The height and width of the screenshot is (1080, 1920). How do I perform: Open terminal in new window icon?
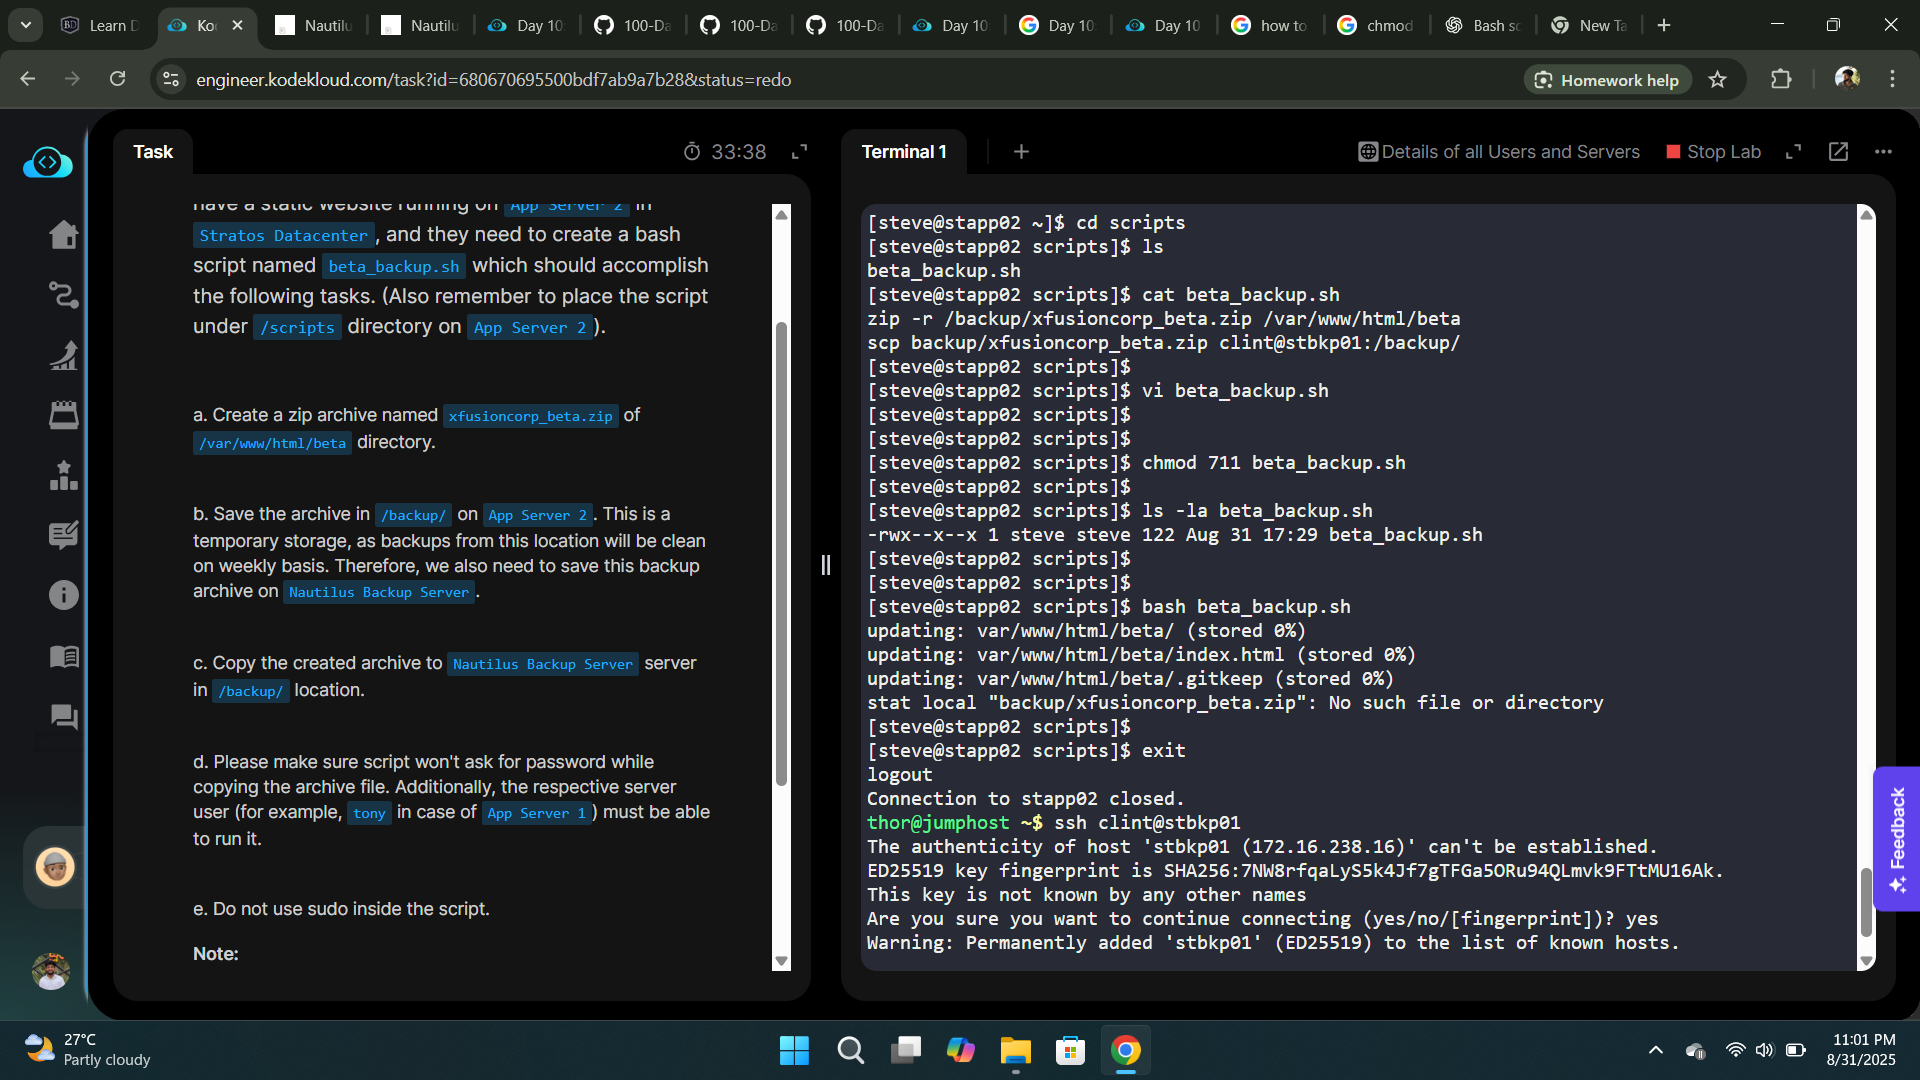1838,151
